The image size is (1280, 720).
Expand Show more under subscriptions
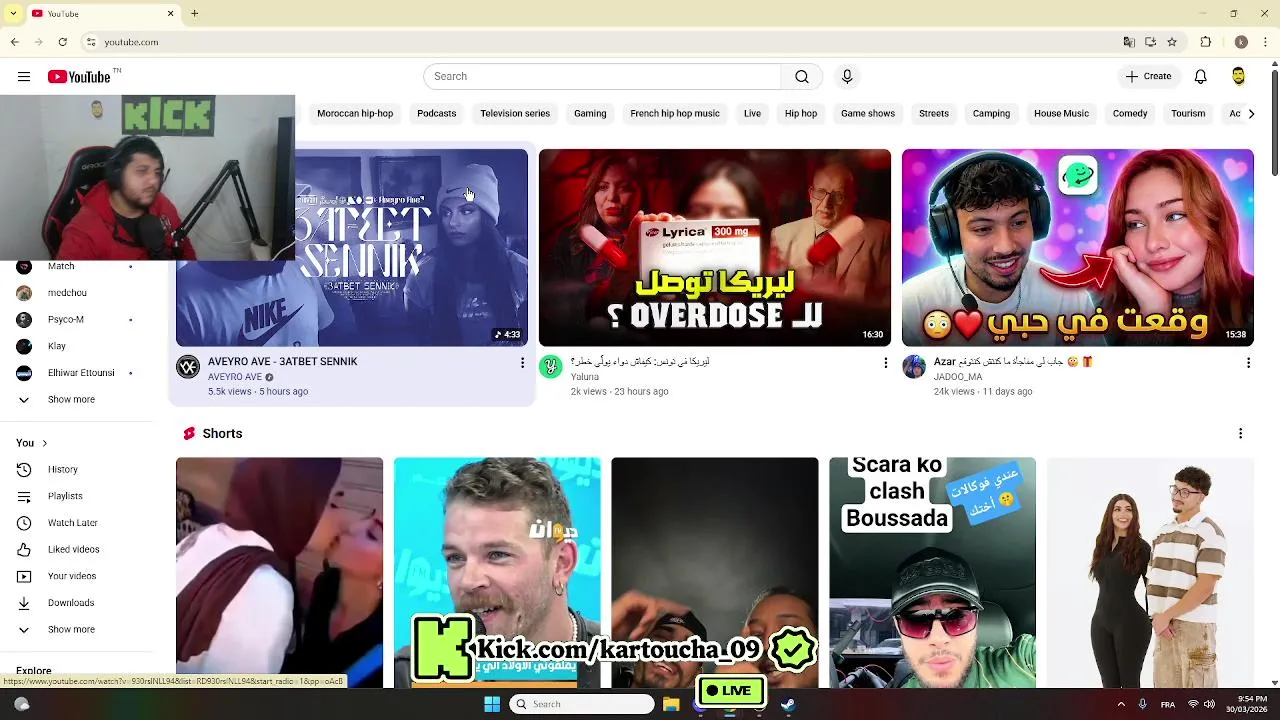coord(71,399)
